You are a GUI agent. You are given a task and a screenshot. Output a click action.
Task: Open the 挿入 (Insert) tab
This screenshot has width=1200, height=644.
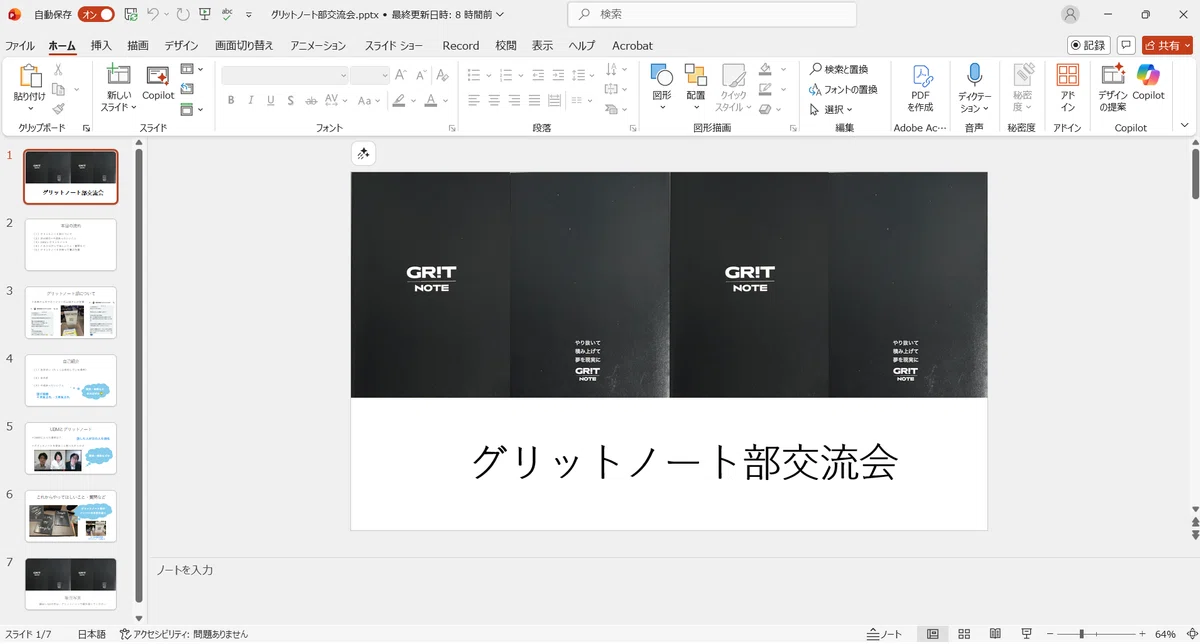click(101, 46)
